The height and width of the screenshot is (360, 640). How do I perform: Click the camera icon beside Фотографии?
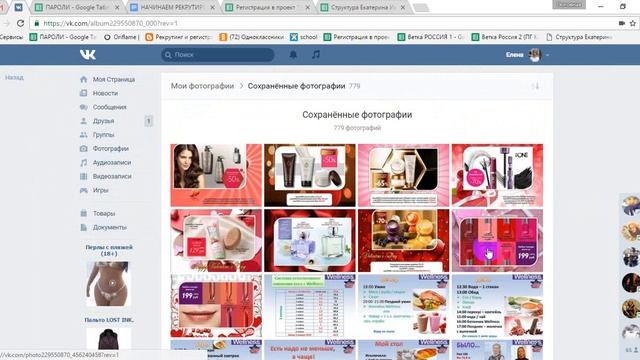coord(84,149)
